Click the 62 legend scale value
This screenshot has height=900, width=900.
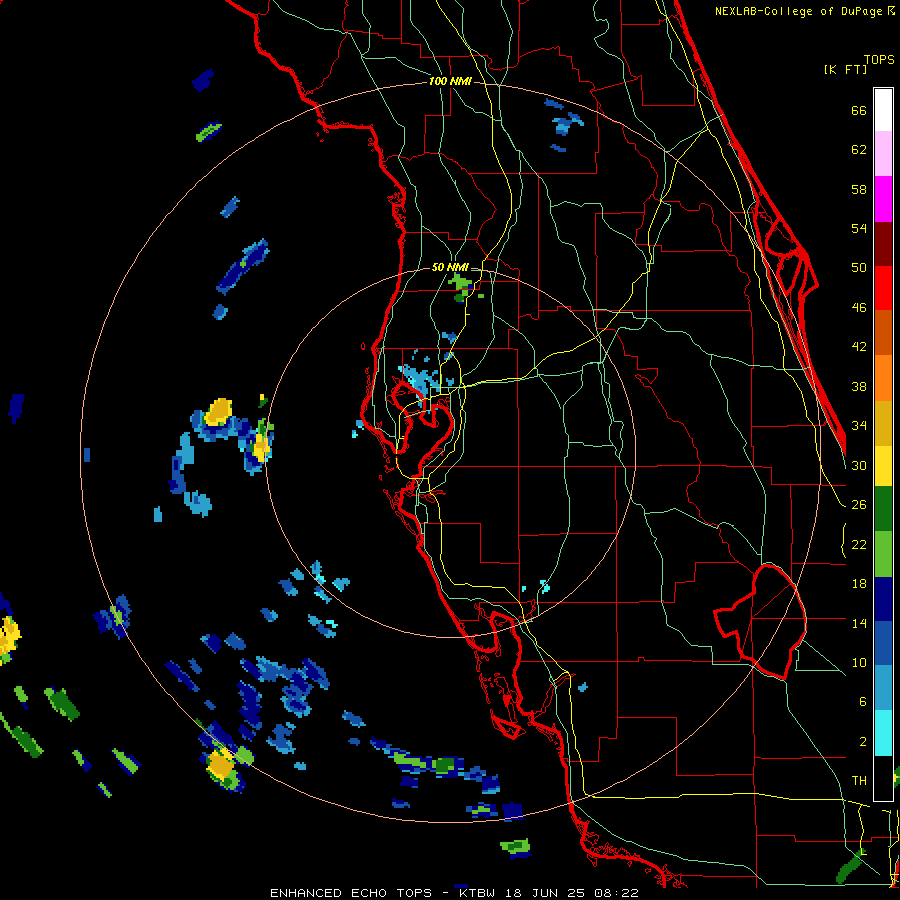coord(859,150)
